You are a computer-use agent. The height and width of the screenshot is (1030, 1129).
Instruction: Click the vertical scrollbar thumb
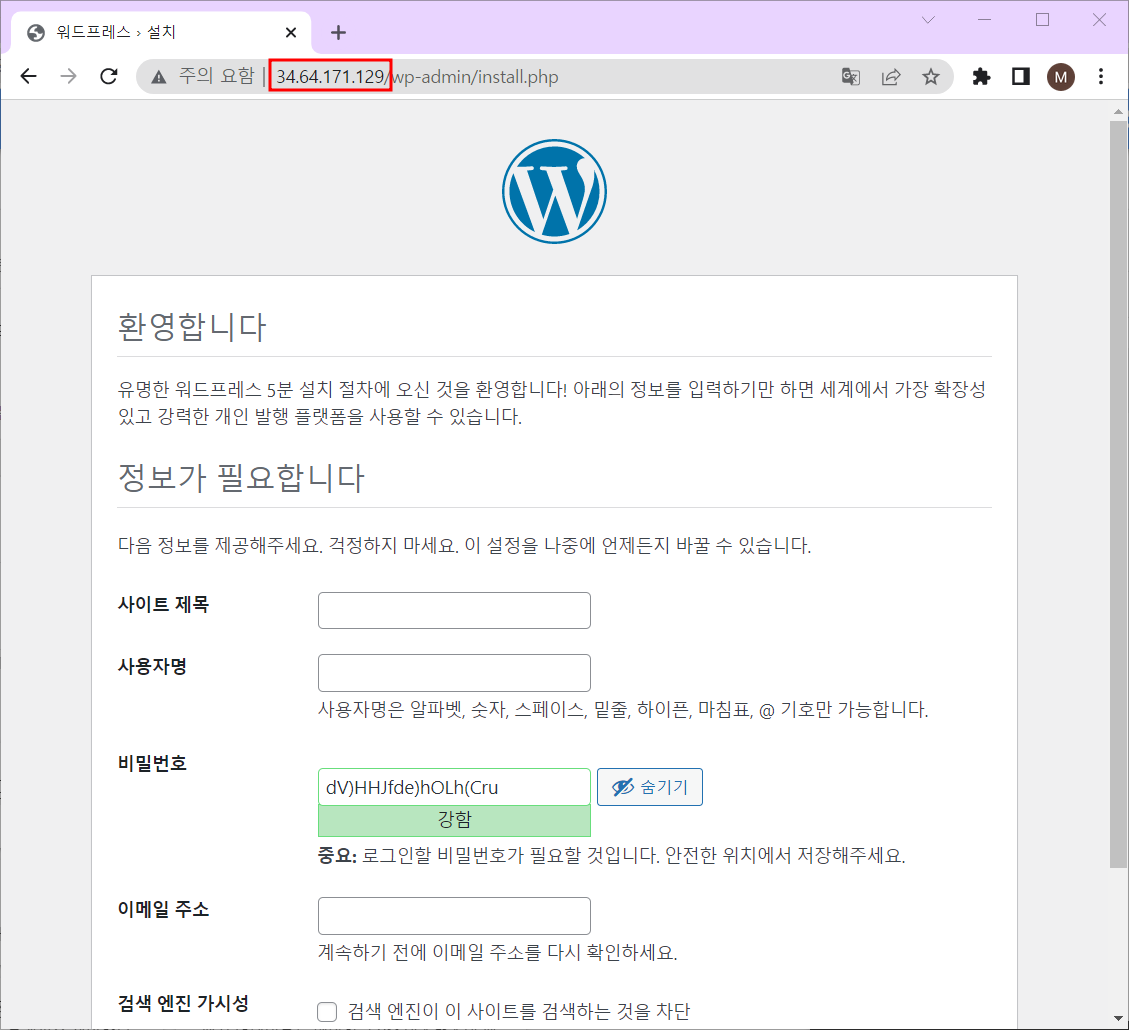pos(1117,494)
